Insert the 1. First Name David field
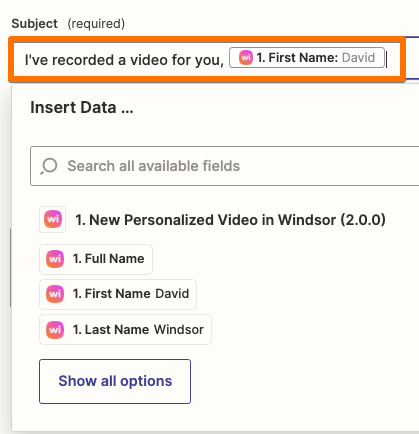 (x=118, y=294)
